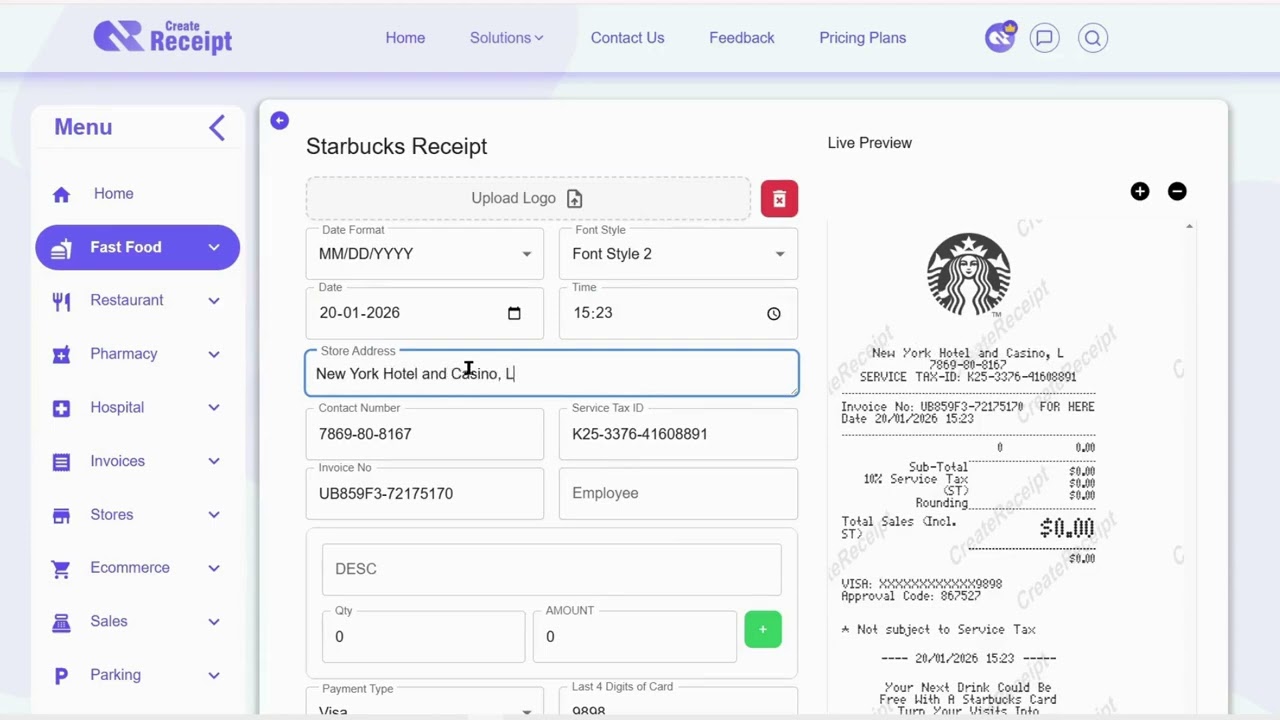The image size is (1280, 720).
Task: Click the Parking P icon
Action: [61, 676]
